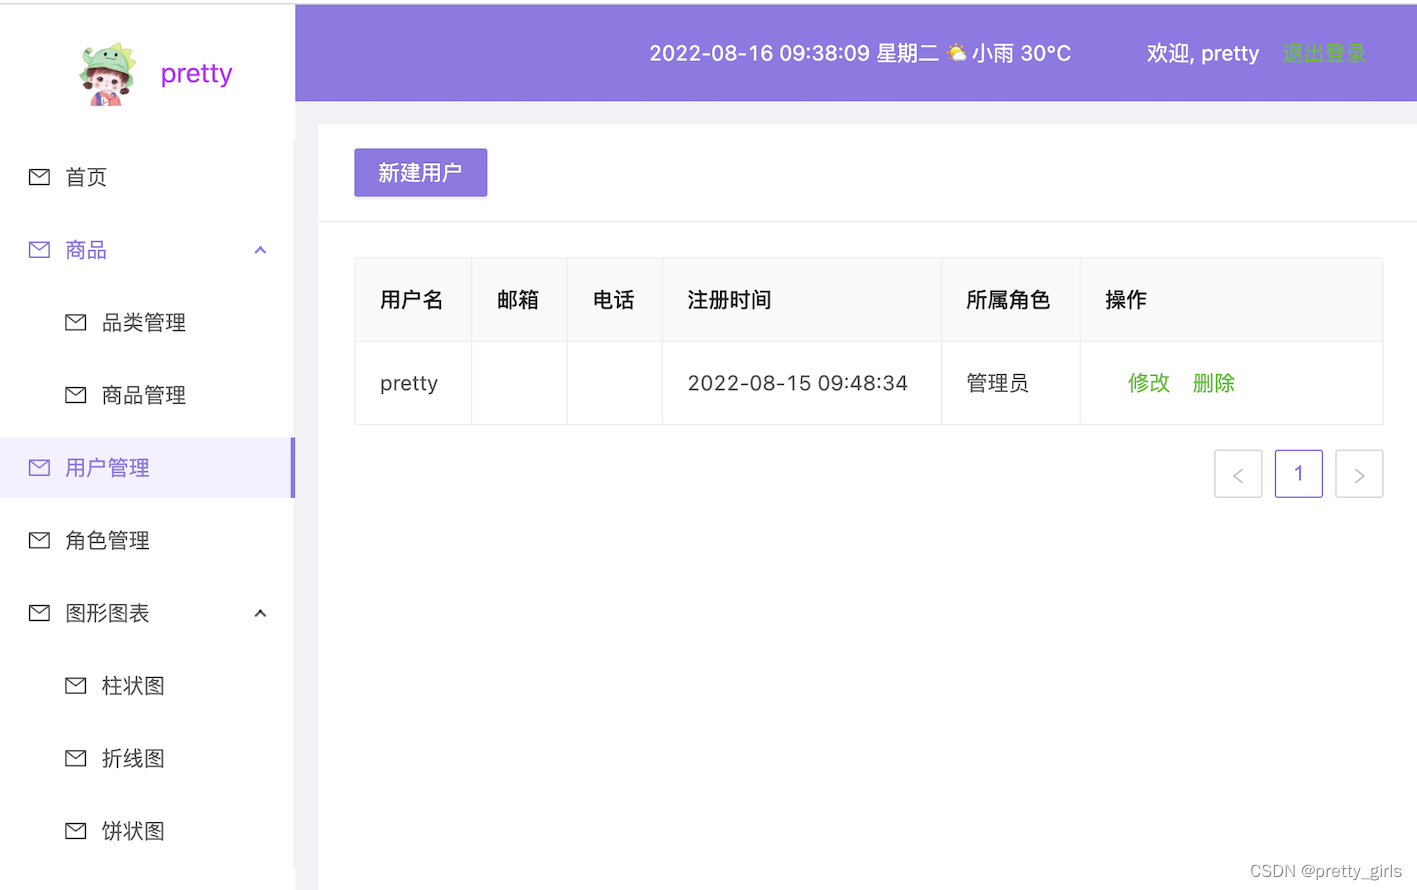Click the envelope icon beside 柱状图
The height and width of the screenshot is (890, 1417).
(x=76, y=685)
